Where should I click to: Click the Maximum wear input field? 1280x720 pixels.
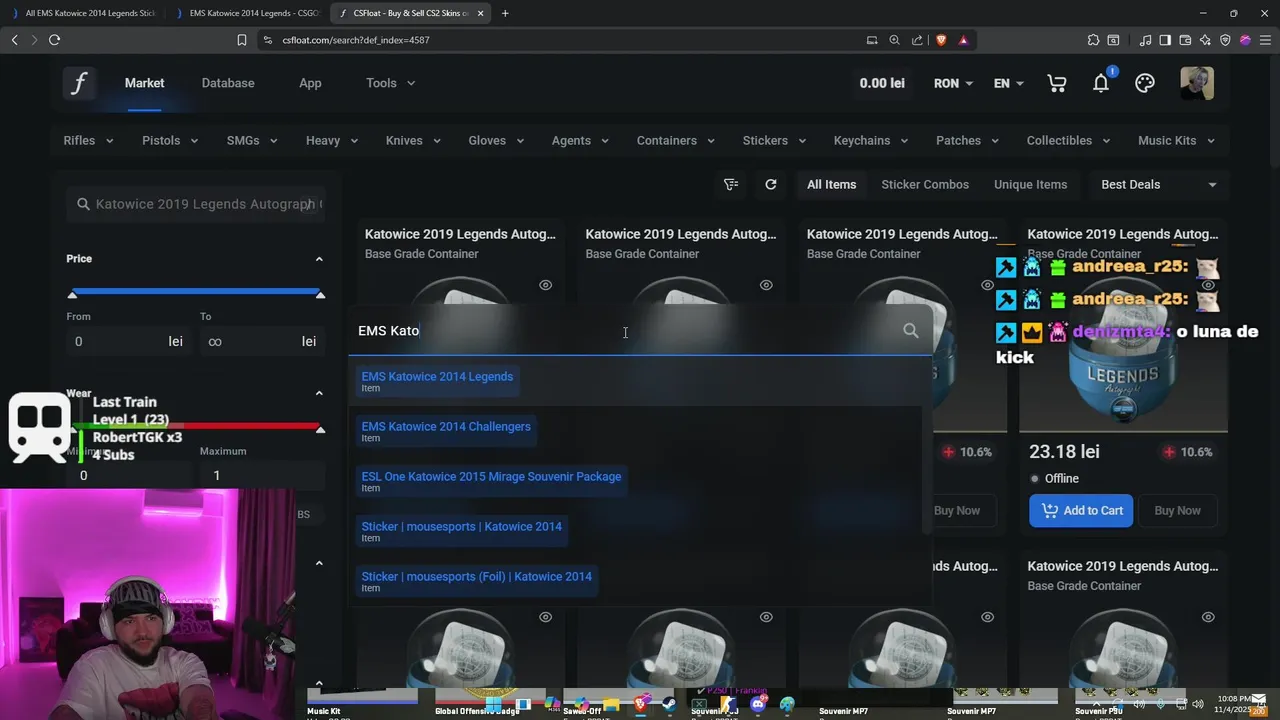click(x=262, y=475)
